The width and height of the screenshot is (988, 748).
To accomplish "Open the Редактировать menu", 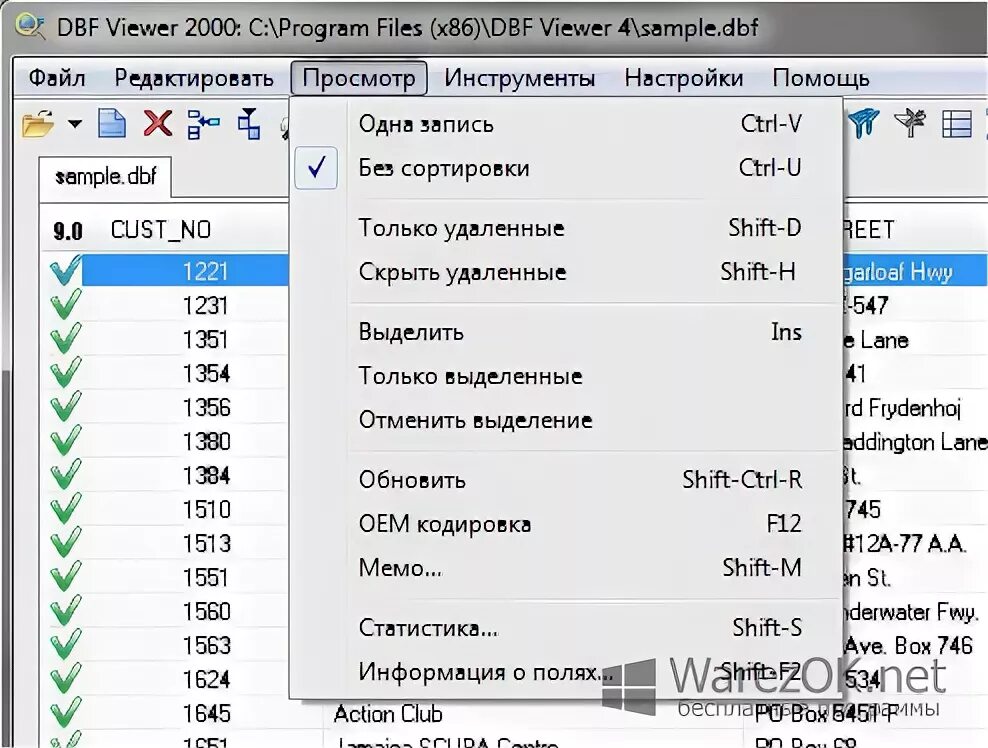I will pos(193,78).
